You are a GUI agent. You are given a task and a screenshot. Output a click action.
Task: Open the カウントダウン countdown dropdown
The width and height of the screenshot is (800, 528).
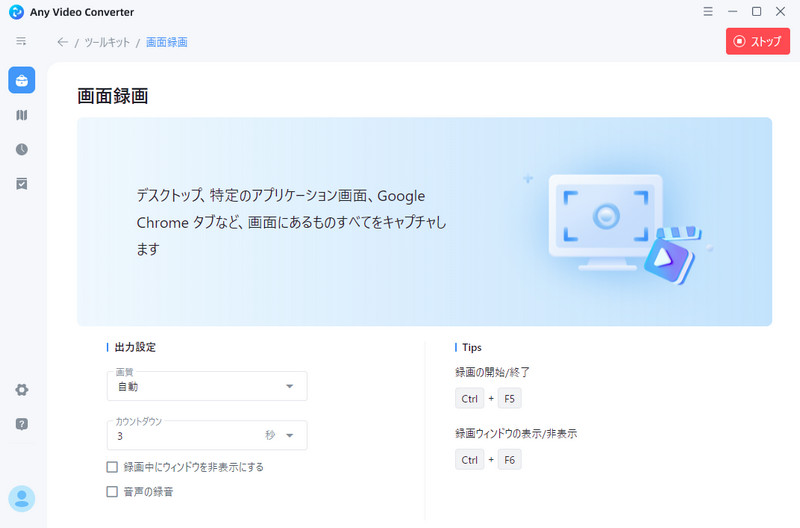[207, 435]
